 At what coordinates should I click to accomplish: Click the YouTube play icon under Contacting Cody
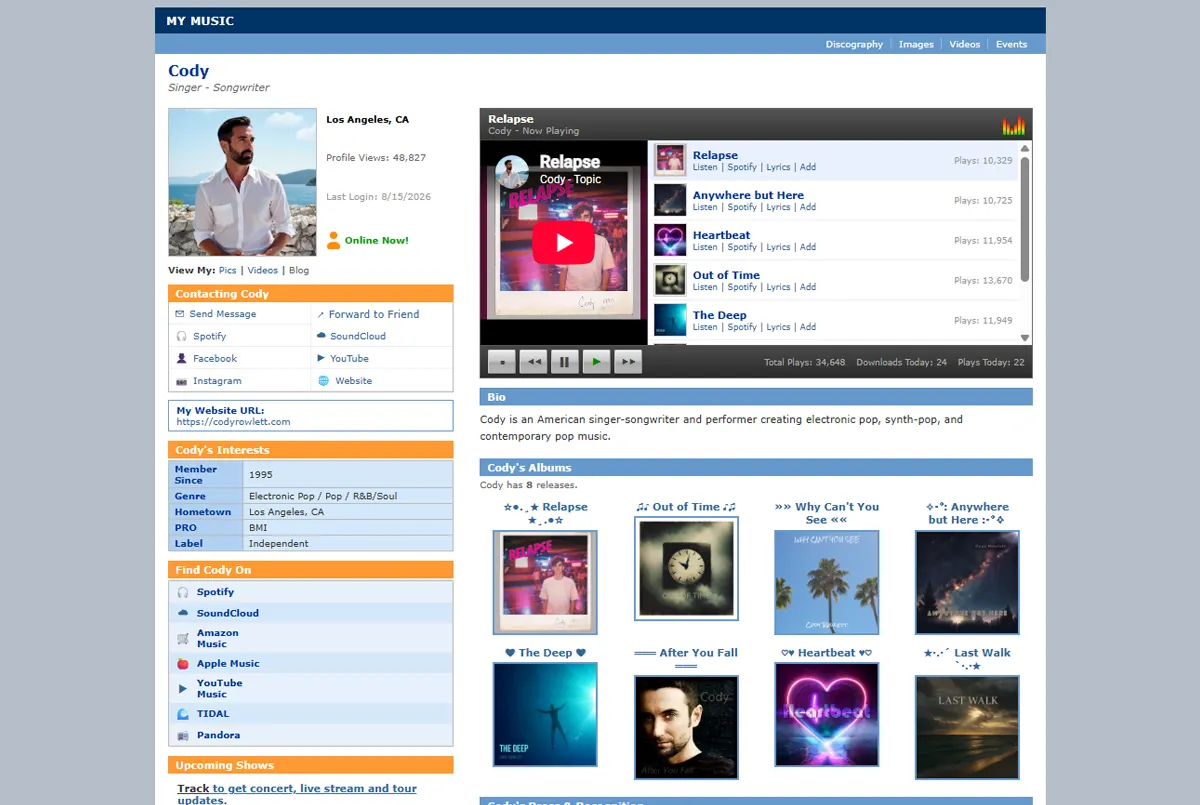click(322, 358)
